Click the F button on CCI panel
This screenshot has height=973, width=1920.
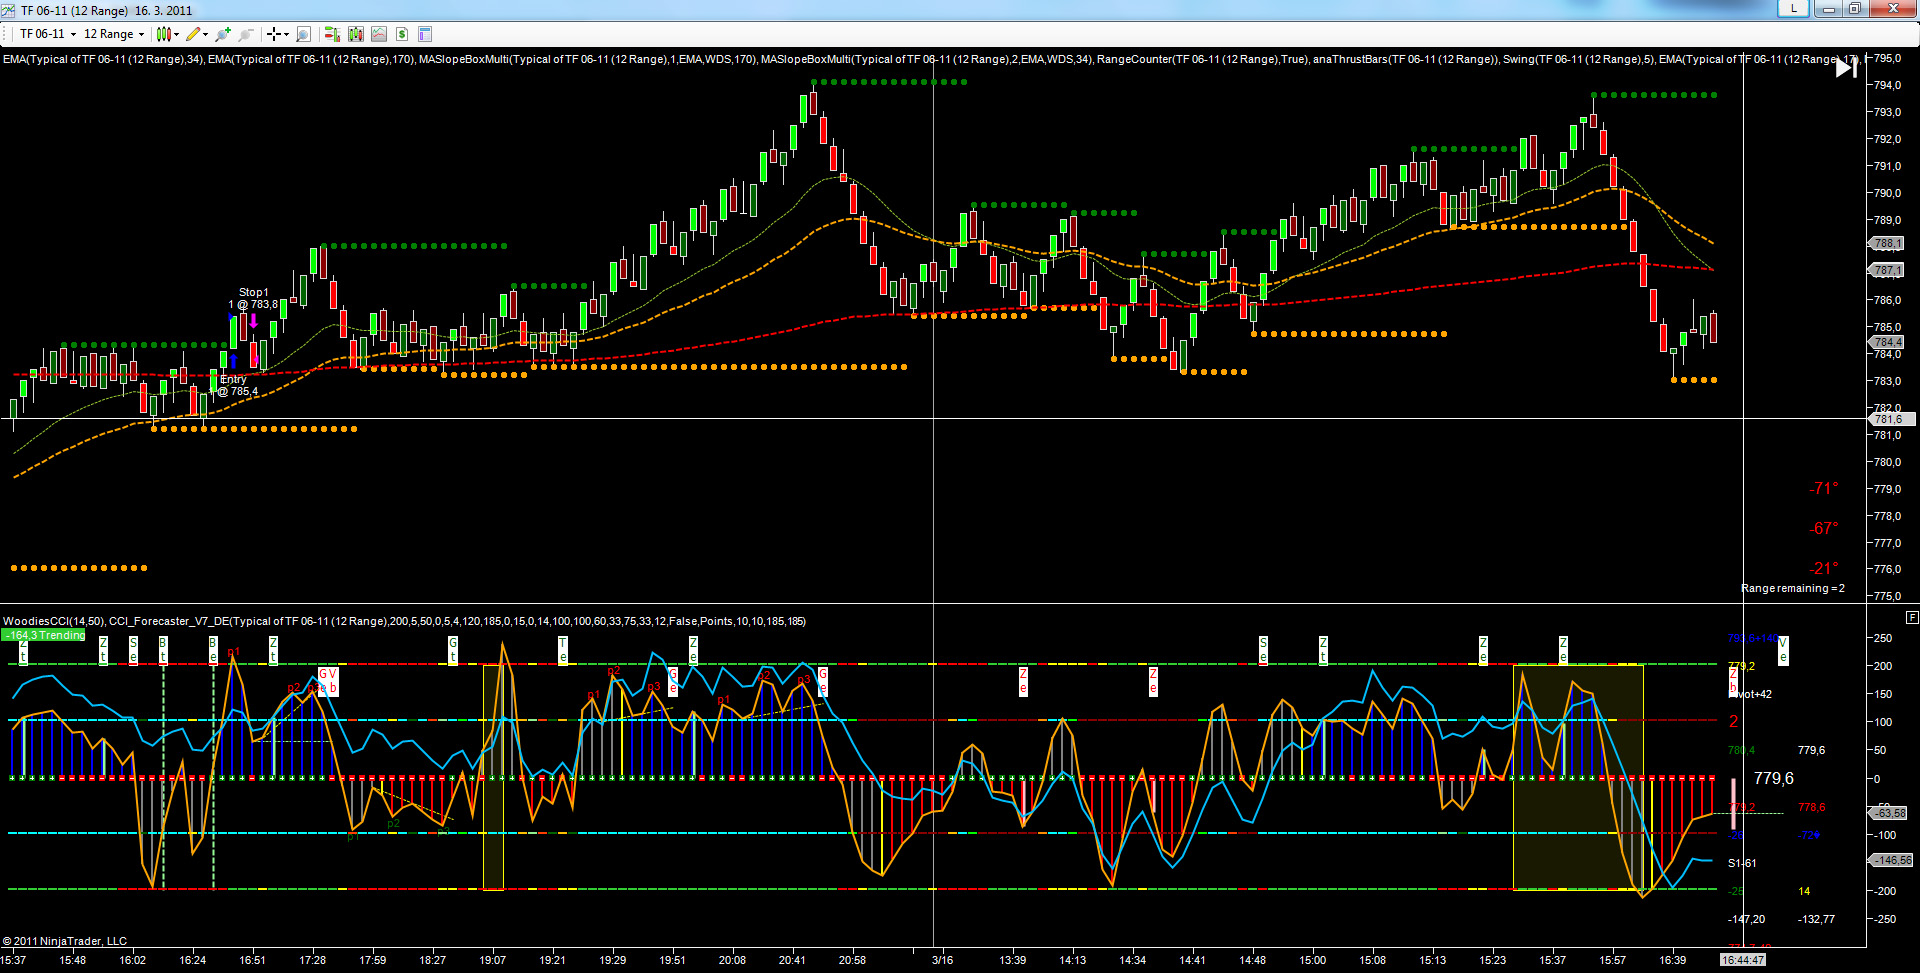coord(1912,617)
